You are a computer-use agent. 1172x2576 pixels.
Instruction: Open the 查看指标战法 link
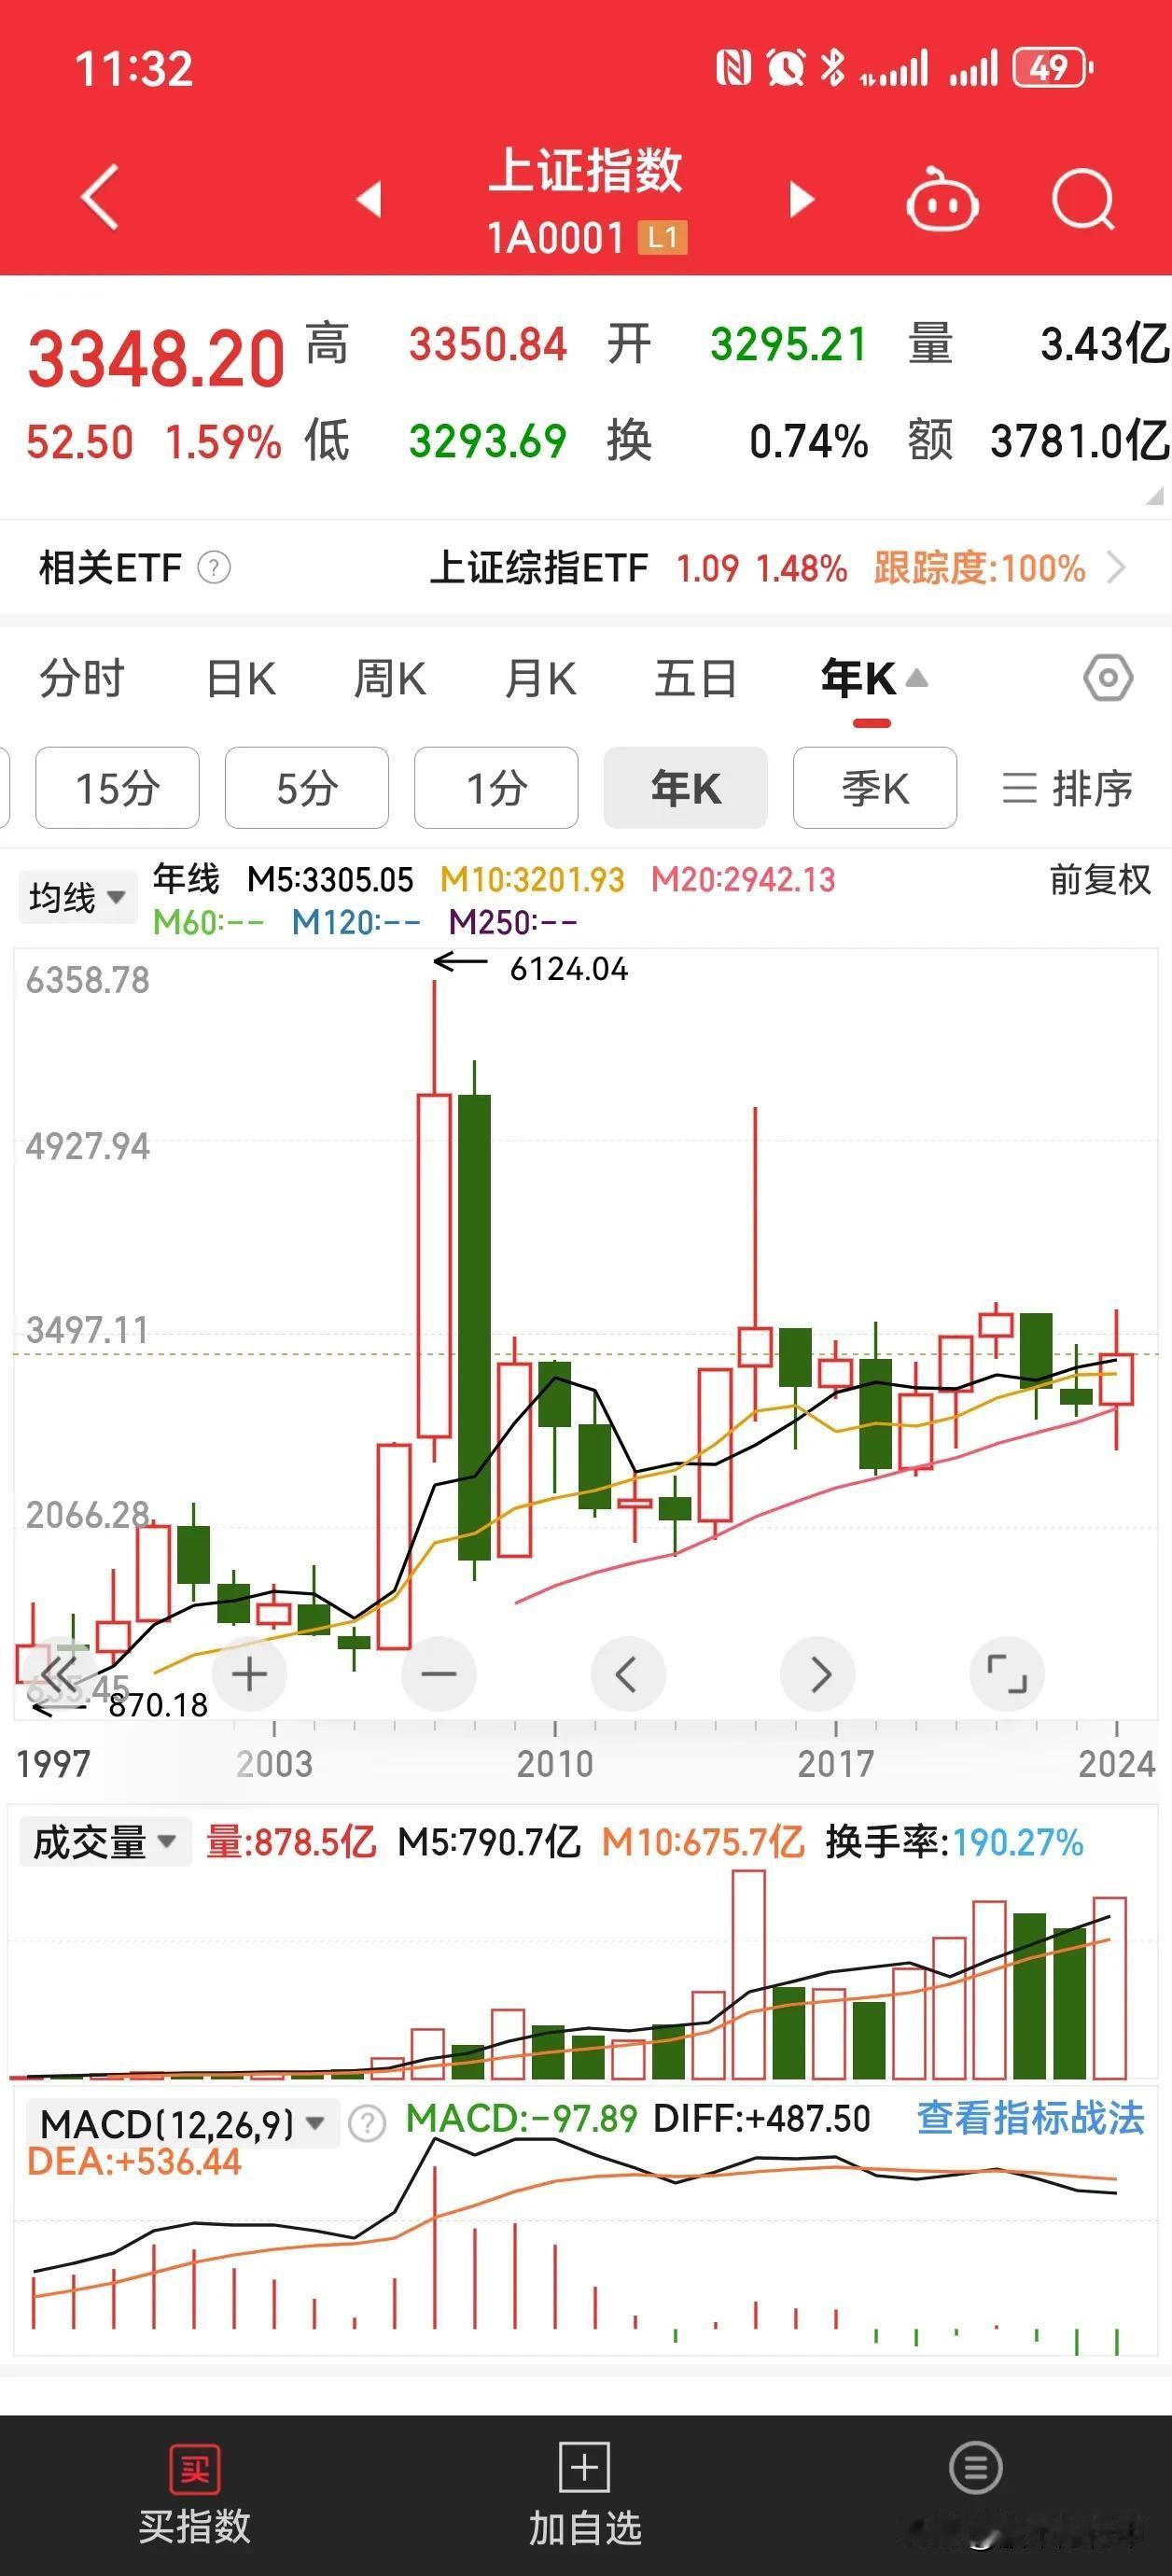[x=1031, y=2118]
